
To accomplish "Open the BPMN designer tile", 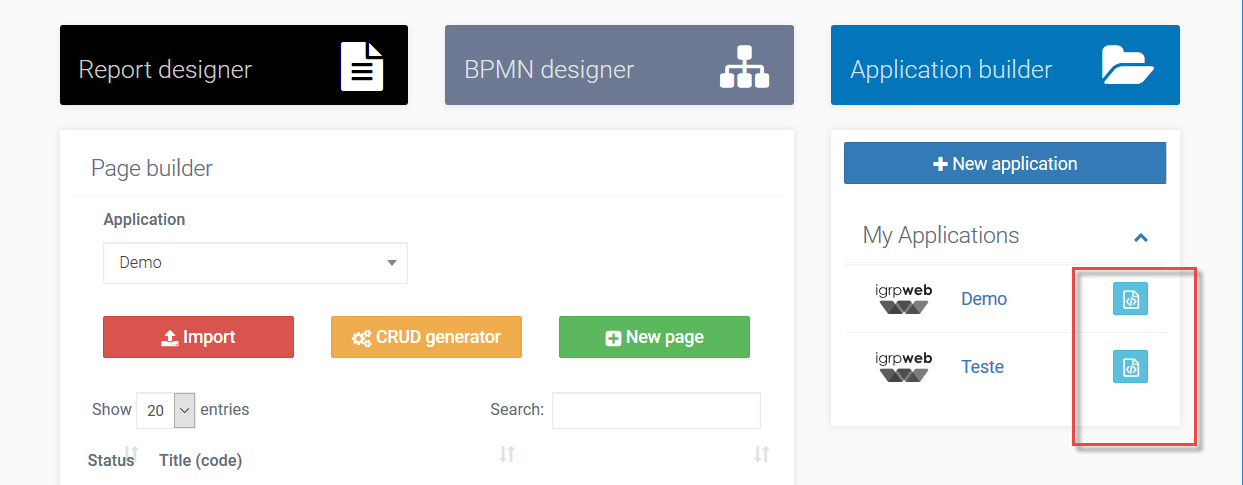I will tap(619, 65).
